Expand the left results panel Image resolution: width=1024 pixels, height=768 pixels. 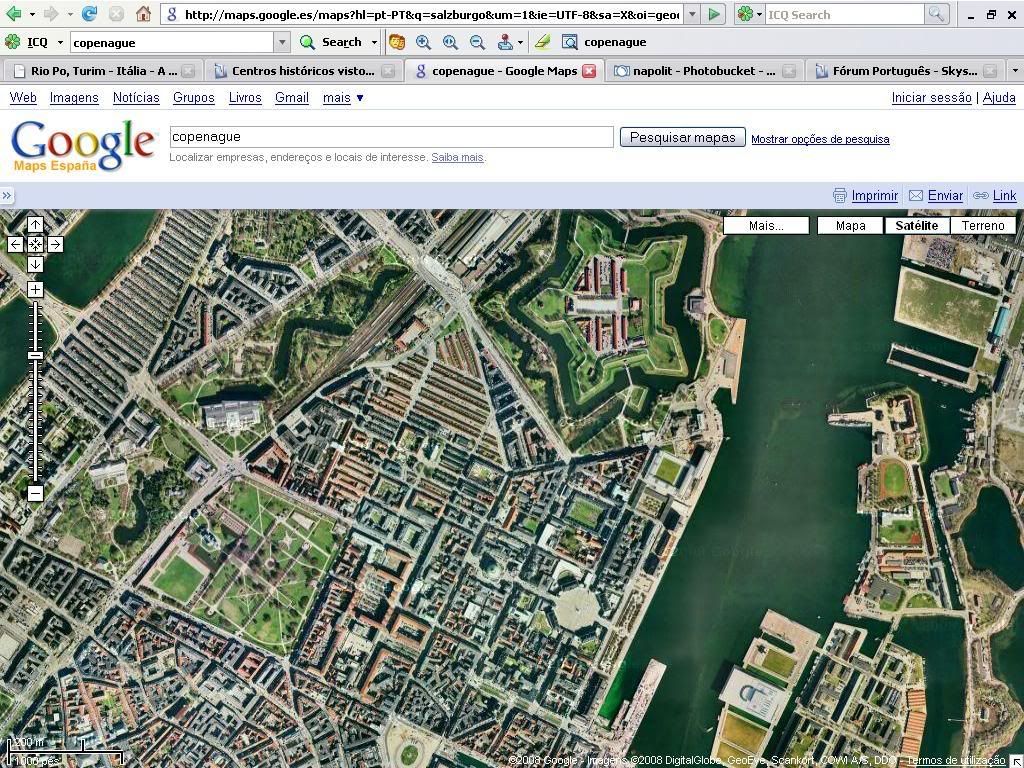[7, 196]
